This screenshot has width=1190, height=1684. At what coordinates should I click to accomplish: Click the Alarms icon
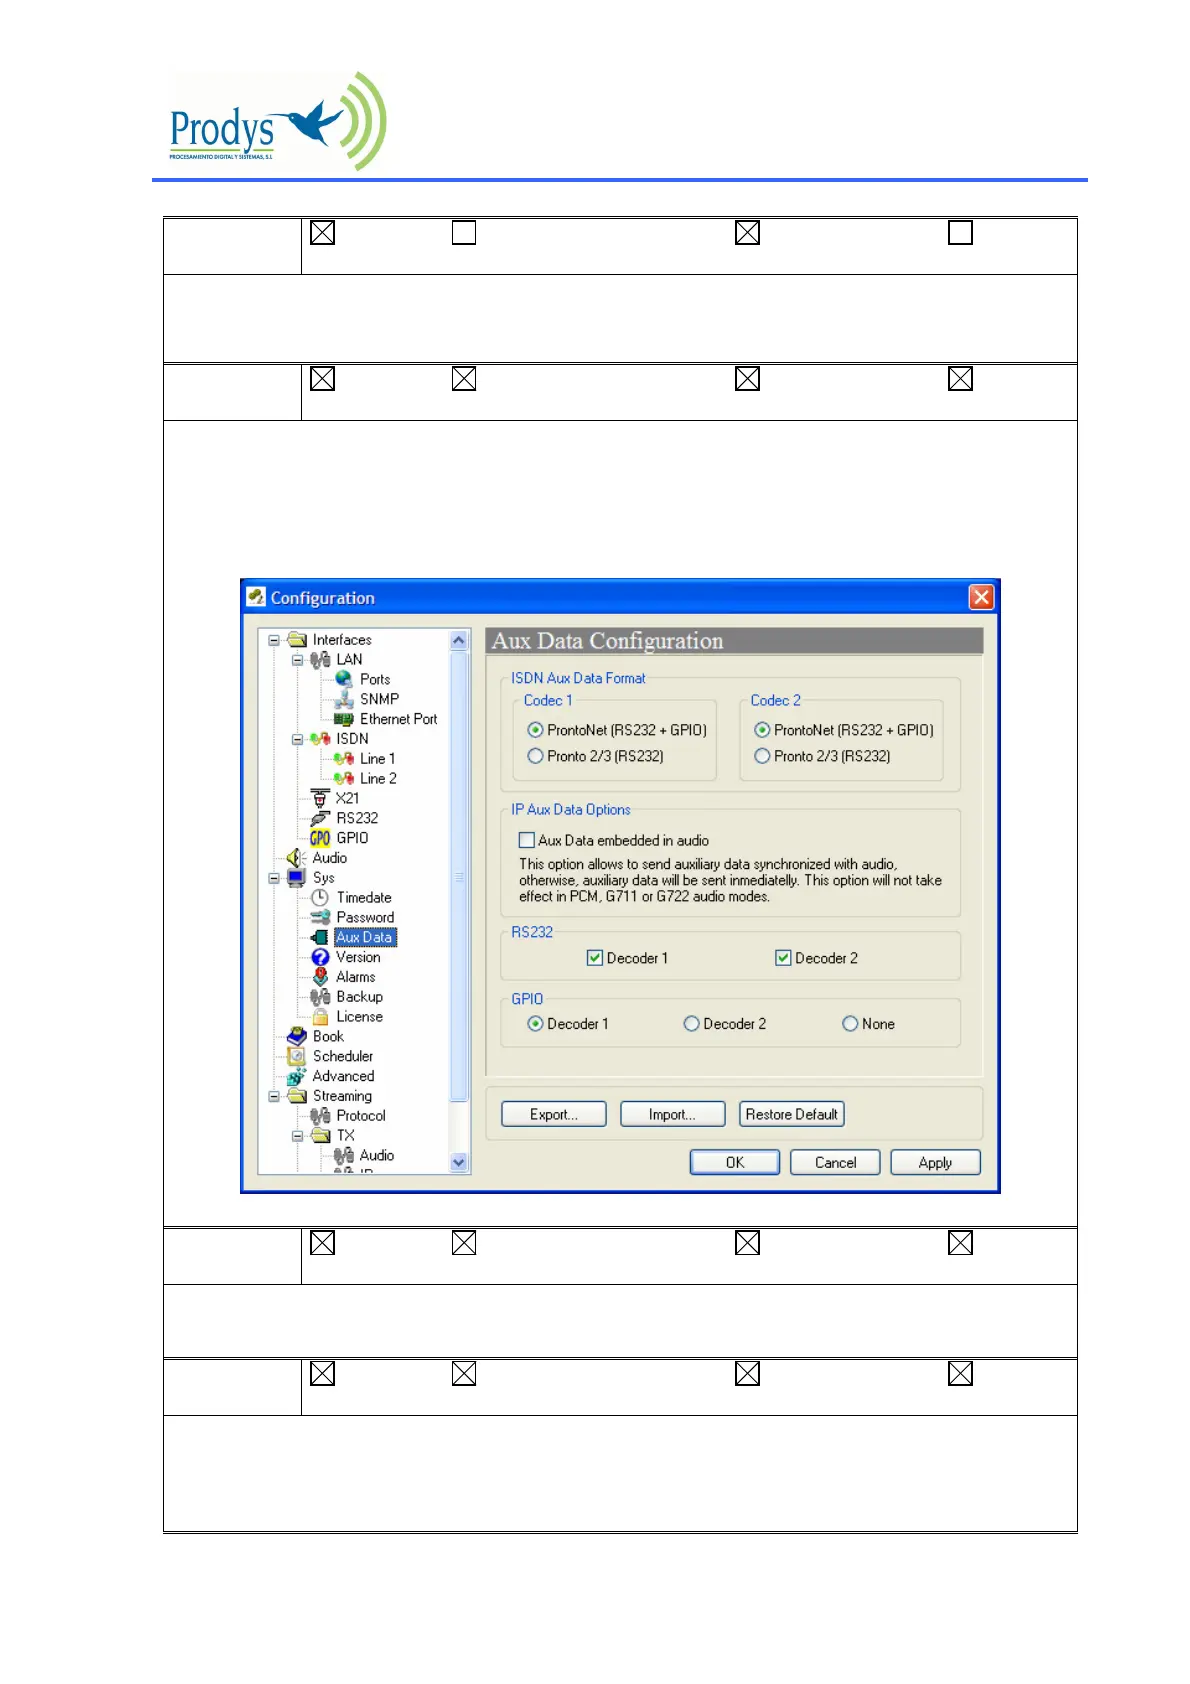pos(320,977)
